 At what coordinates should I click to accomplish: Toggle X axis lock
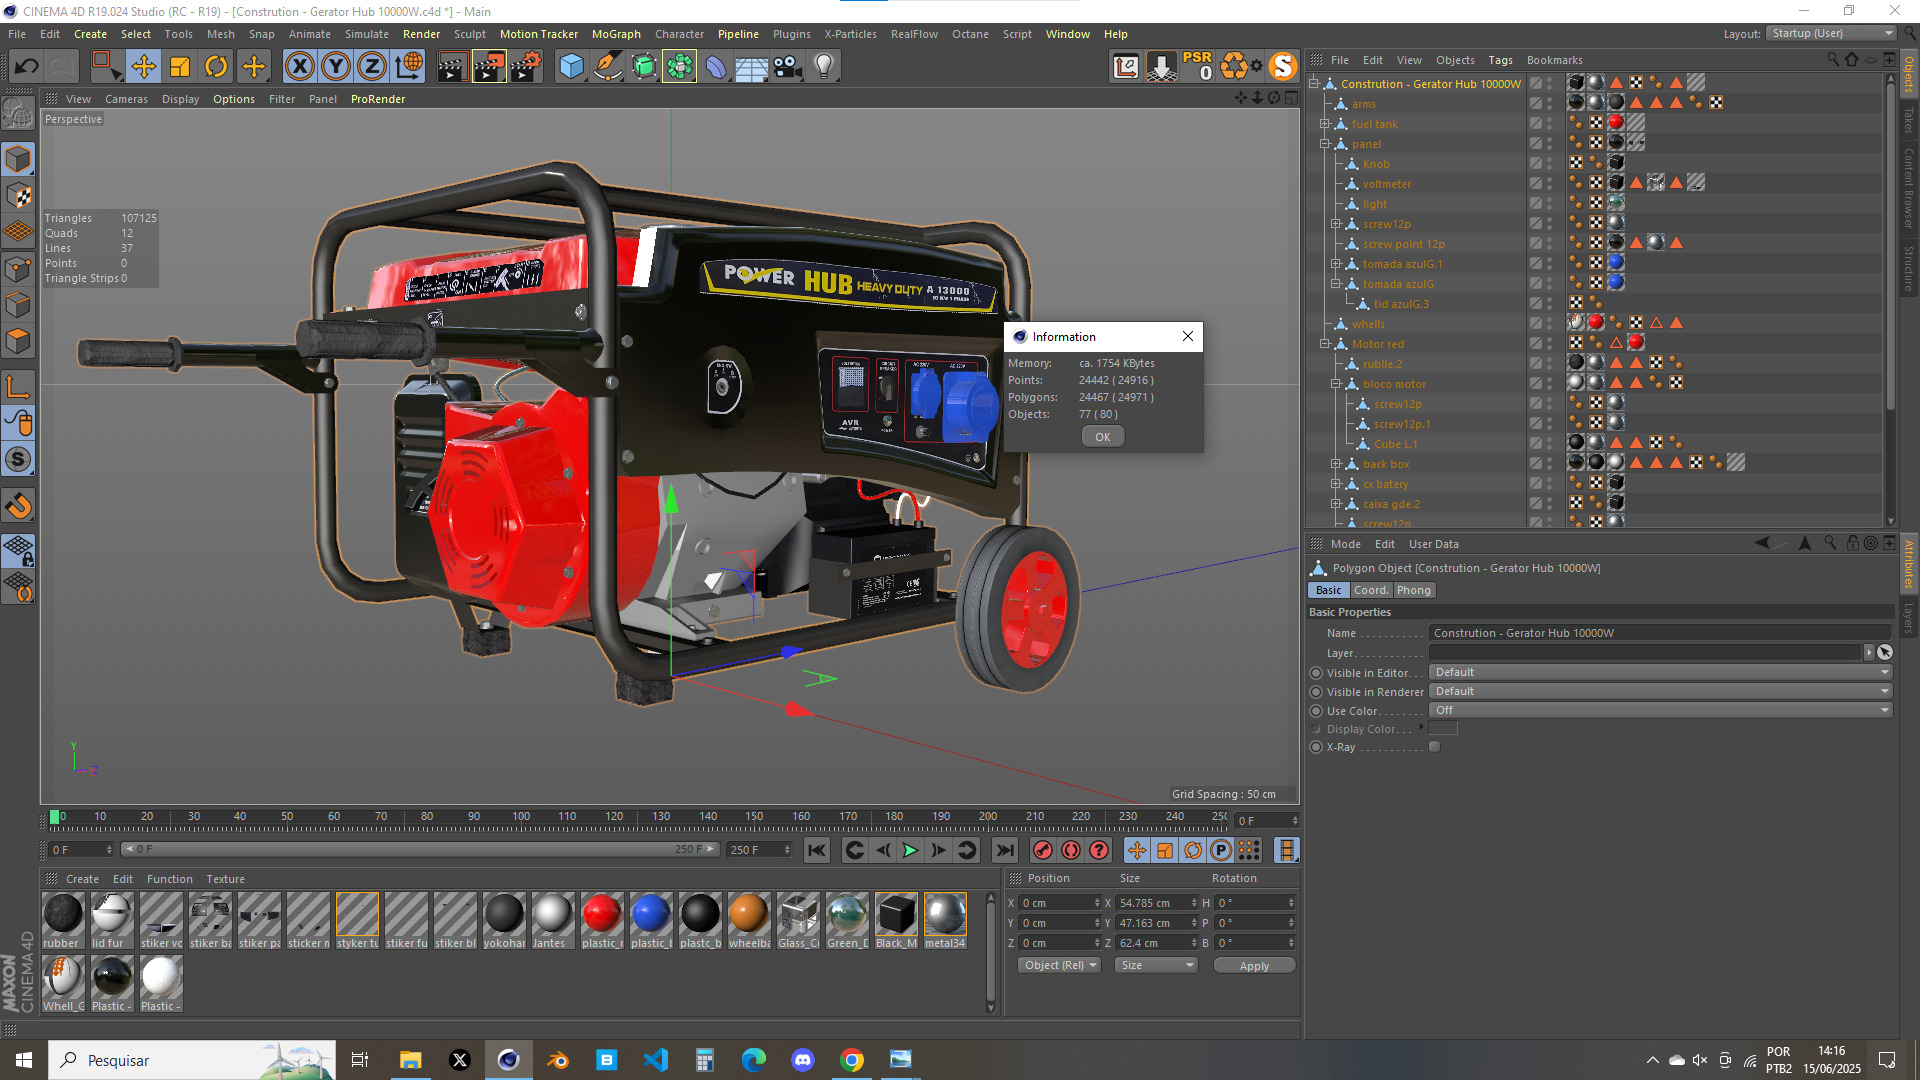pos(299,67)
